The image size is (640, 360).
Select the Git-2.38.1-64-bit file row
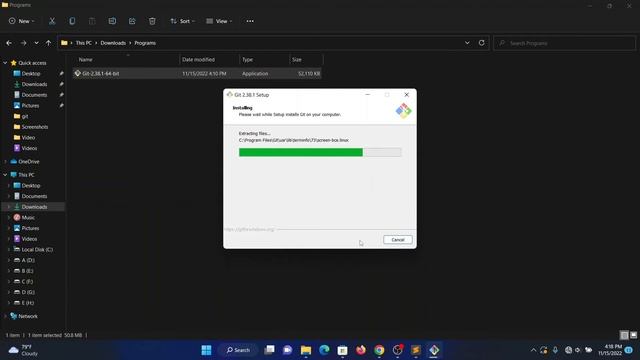point(197,73)
